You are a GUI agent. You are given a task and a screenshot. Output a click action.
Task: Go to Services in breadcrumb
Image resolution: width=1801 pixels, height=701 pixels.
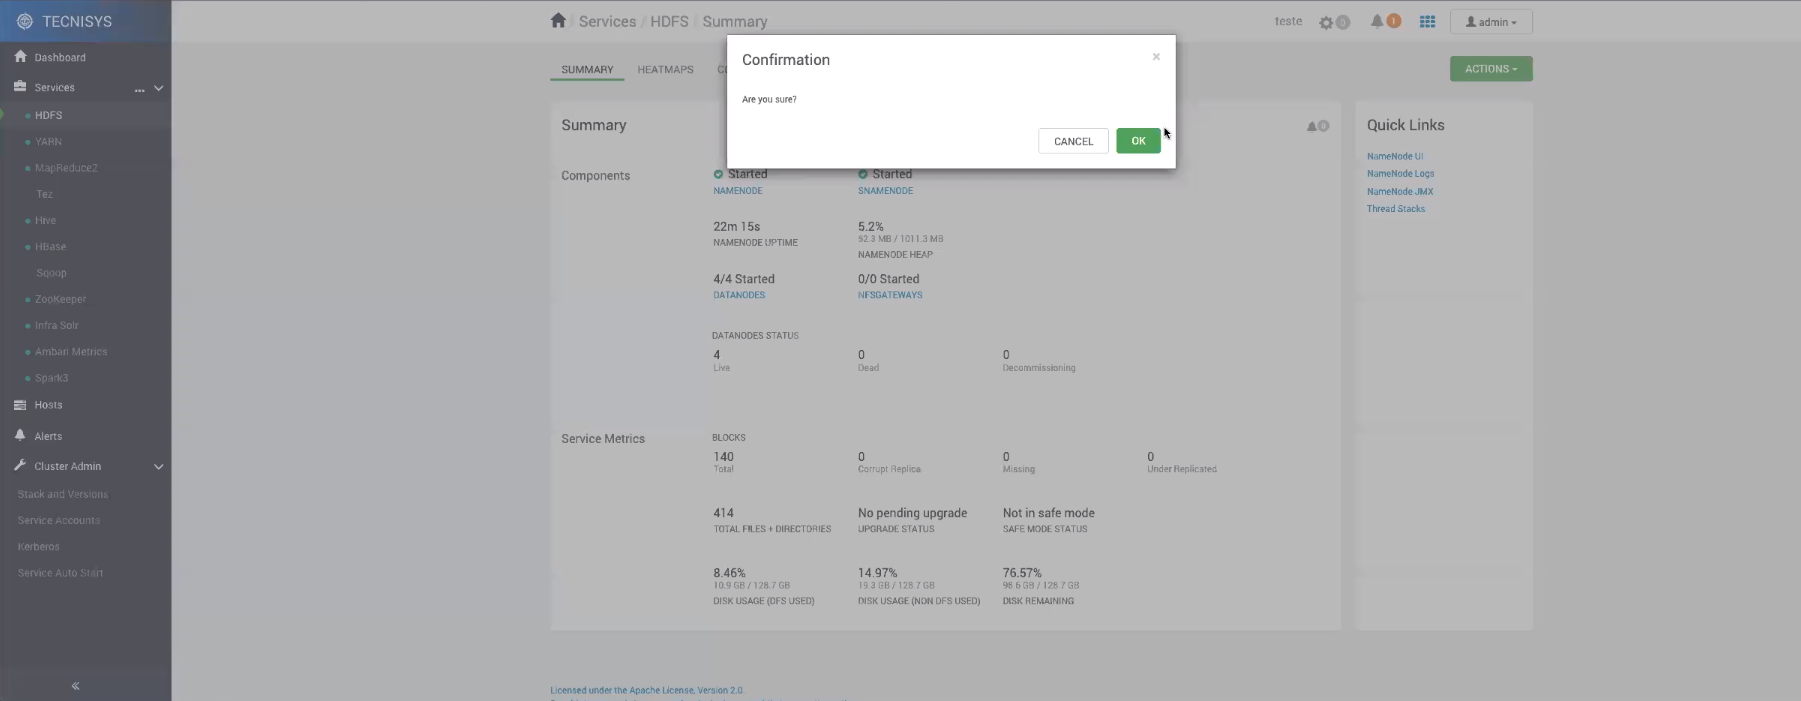click(607, 21)
